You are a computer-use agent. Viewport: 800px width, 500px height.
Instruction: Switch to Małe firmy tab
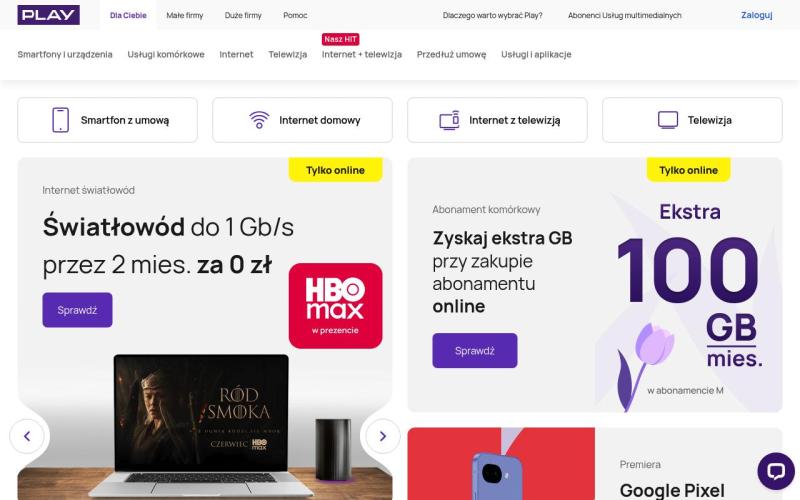[x=185, y=15]
